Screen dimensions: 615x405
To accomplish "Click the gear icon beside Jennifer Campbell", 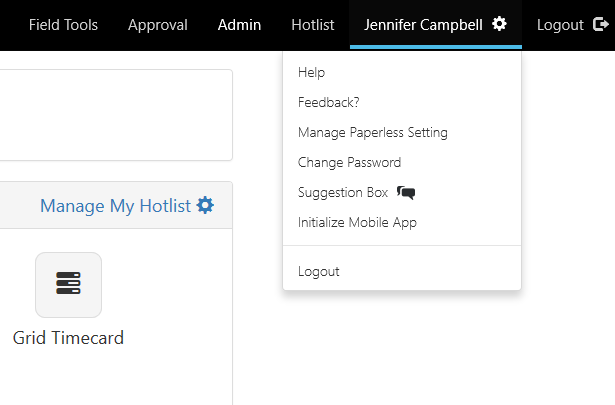I will tap(499, 24).
